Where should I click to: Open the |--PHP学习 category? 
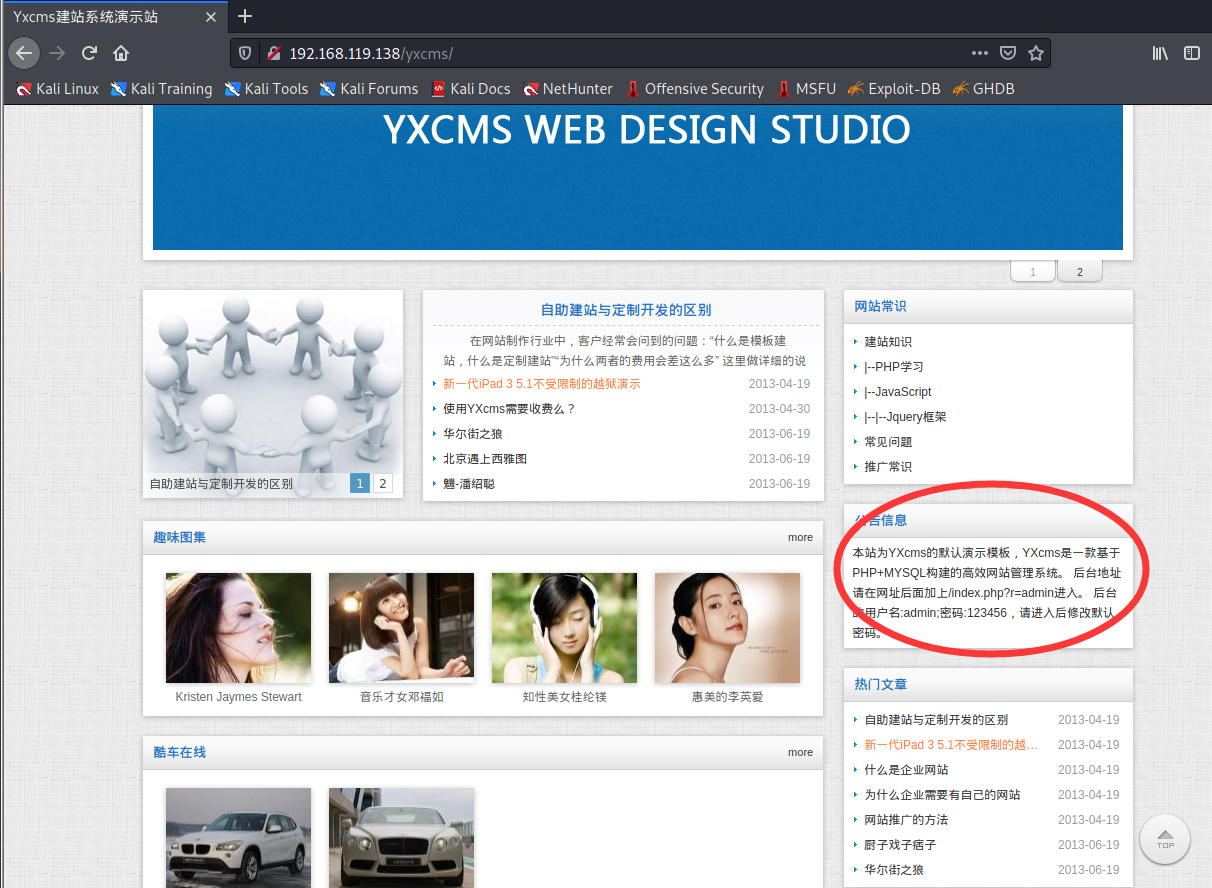894,367
